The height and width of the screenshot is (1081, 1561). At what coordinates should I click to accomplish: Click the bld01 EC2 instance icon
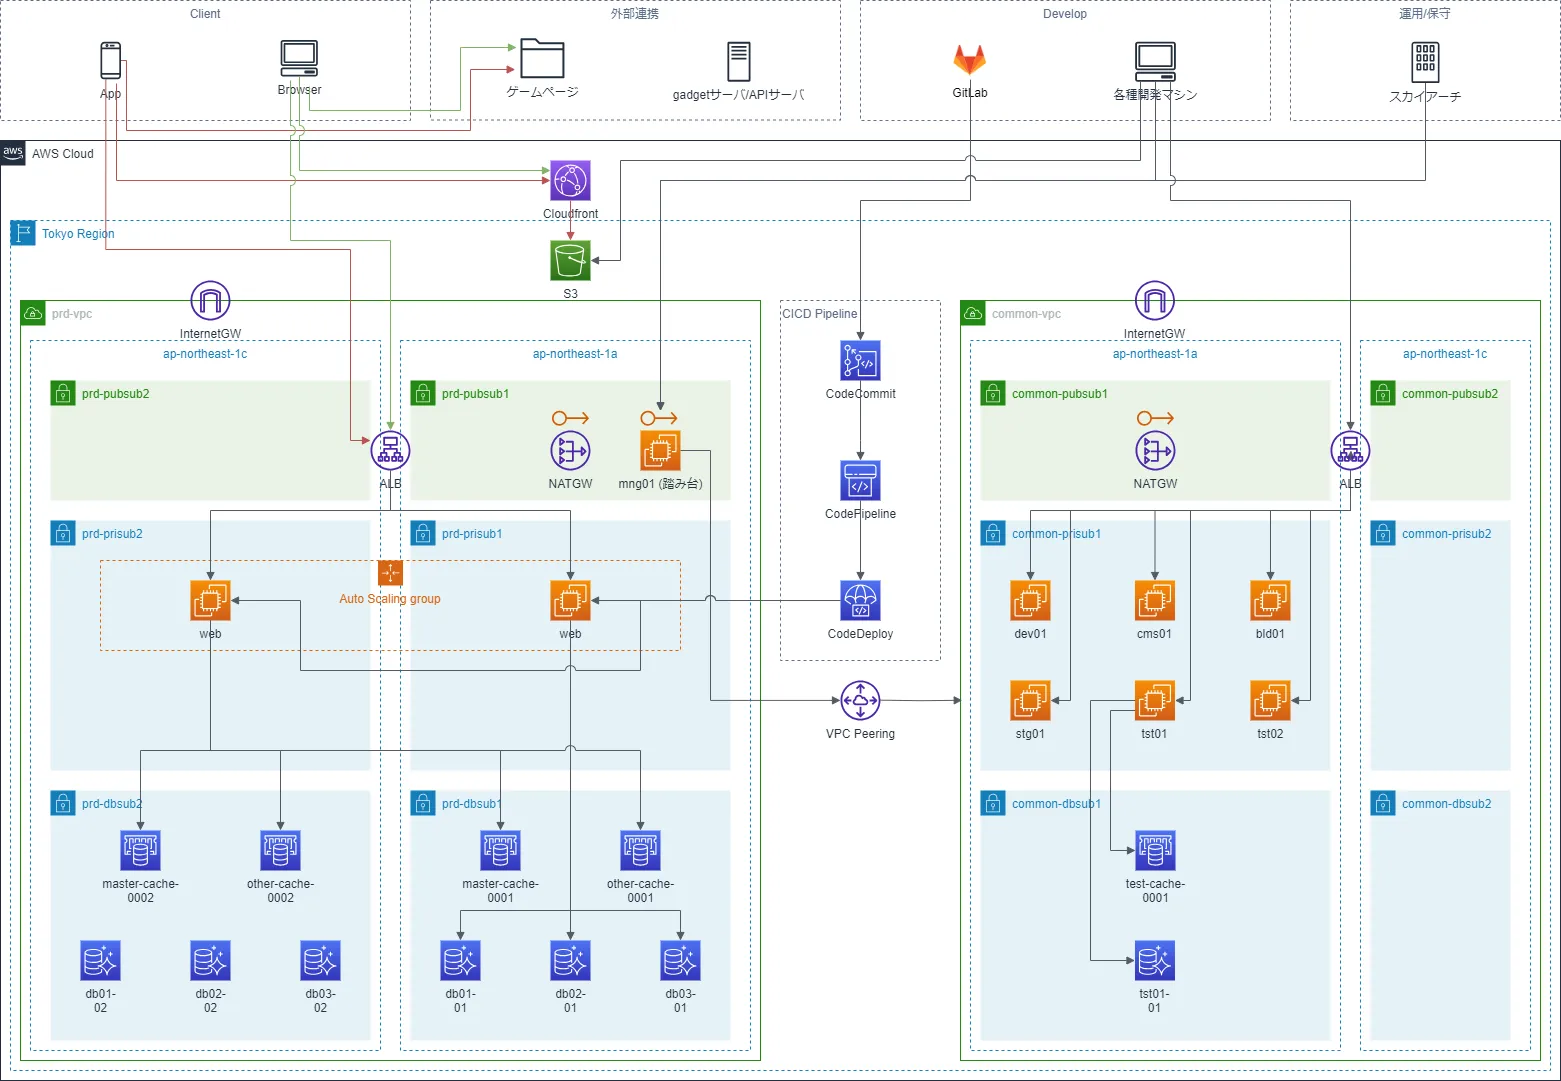(x=1270, y=601)
